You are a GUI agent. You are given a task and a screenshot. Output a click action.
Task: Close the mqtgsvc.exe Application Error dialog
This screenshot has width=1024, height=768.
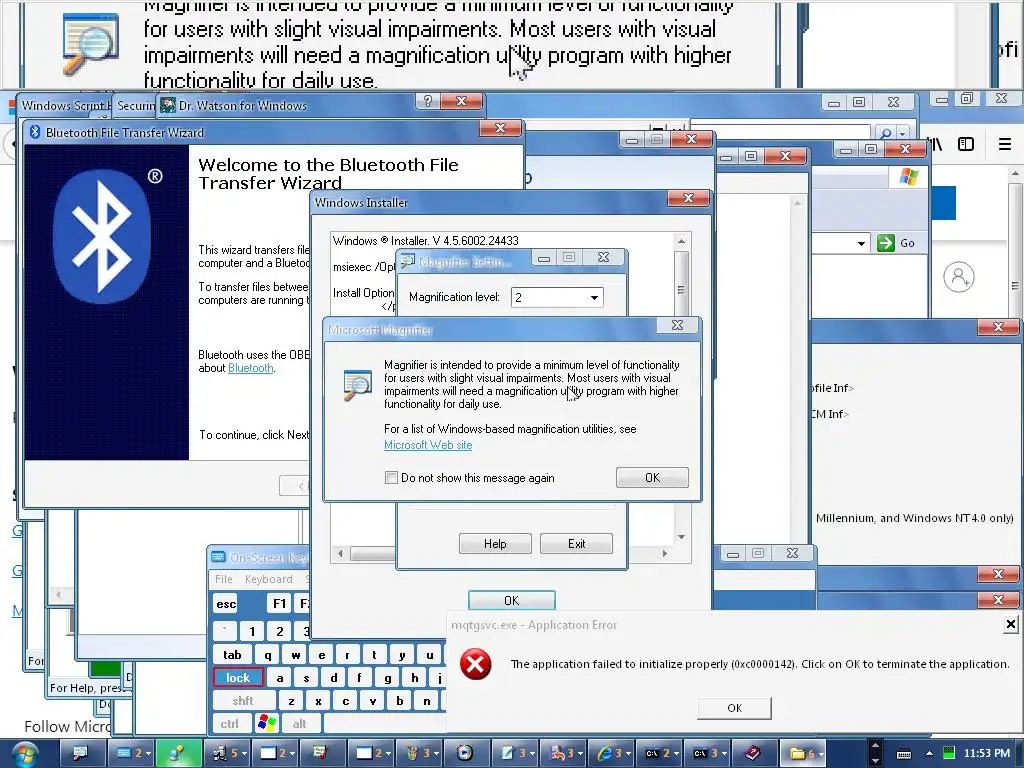click(1010, 624)
